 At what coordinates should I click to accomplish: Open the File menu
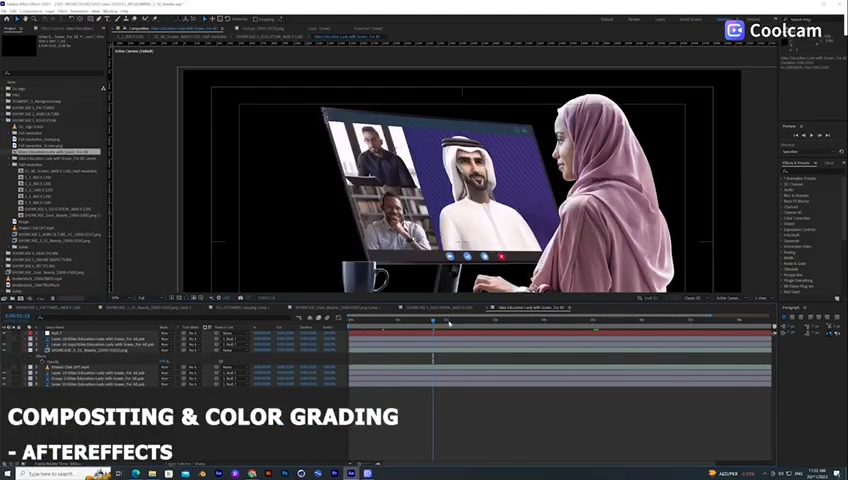(x=4, y=11)
